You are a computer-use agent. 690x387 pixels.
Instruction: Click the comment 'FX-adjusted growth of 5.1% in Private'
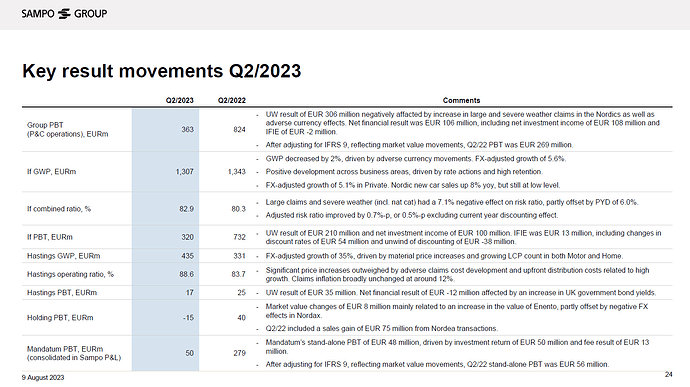tap(413, 185)
